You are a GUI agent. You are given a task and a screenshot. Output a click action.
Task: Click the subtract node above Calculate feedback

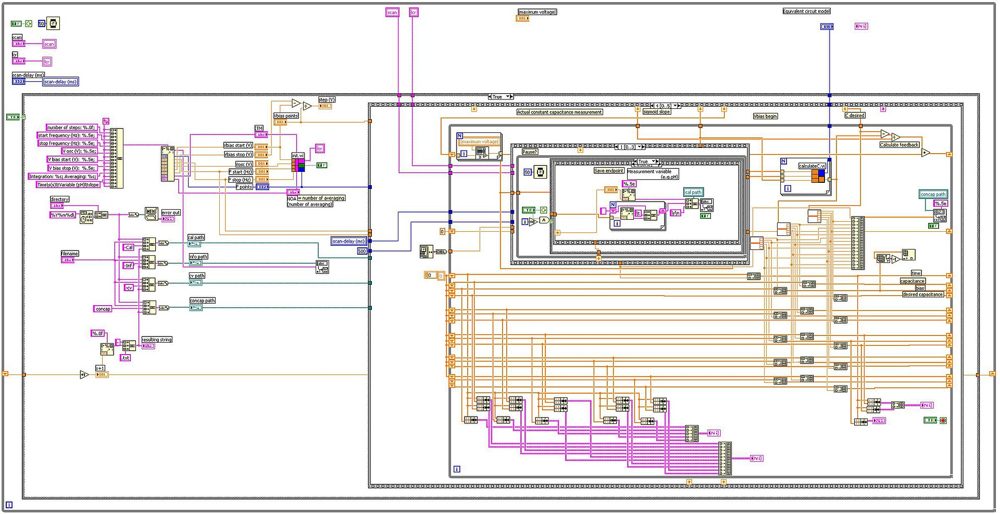[885, 134]
